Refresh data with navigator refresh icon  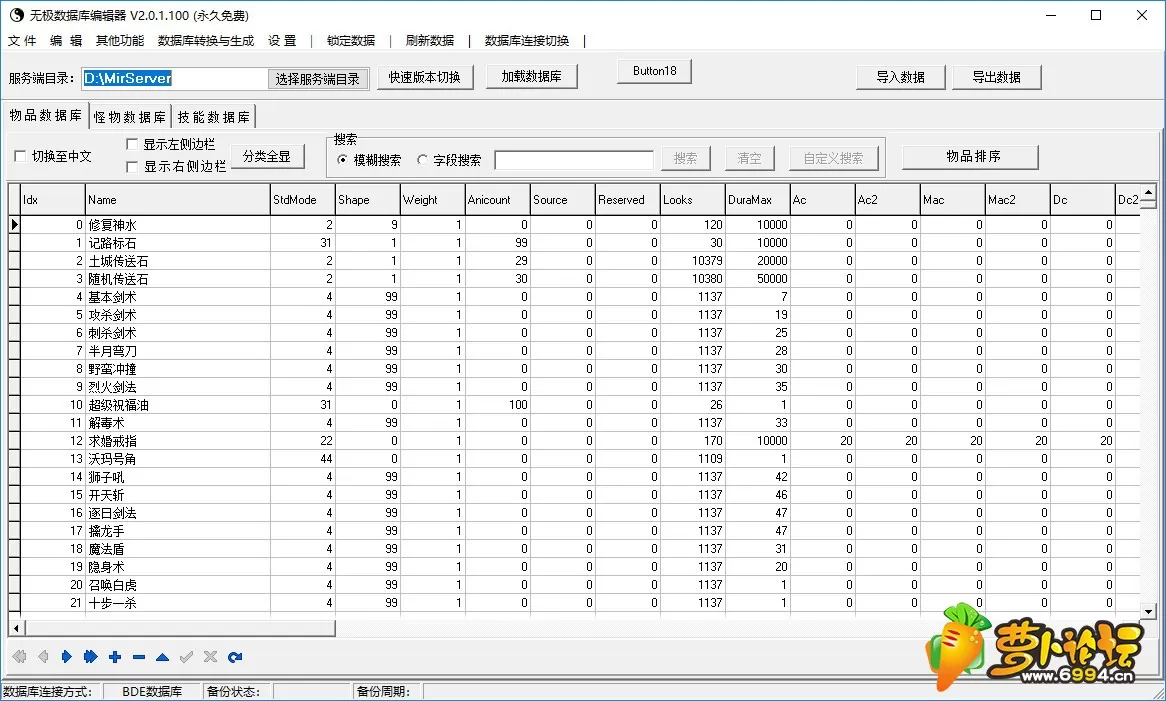pos(235,657)
